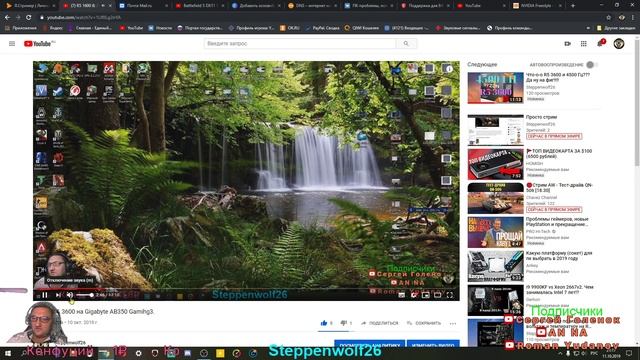
Task: Bookmark this page with the star icon
Action: (x=609, y=18)
